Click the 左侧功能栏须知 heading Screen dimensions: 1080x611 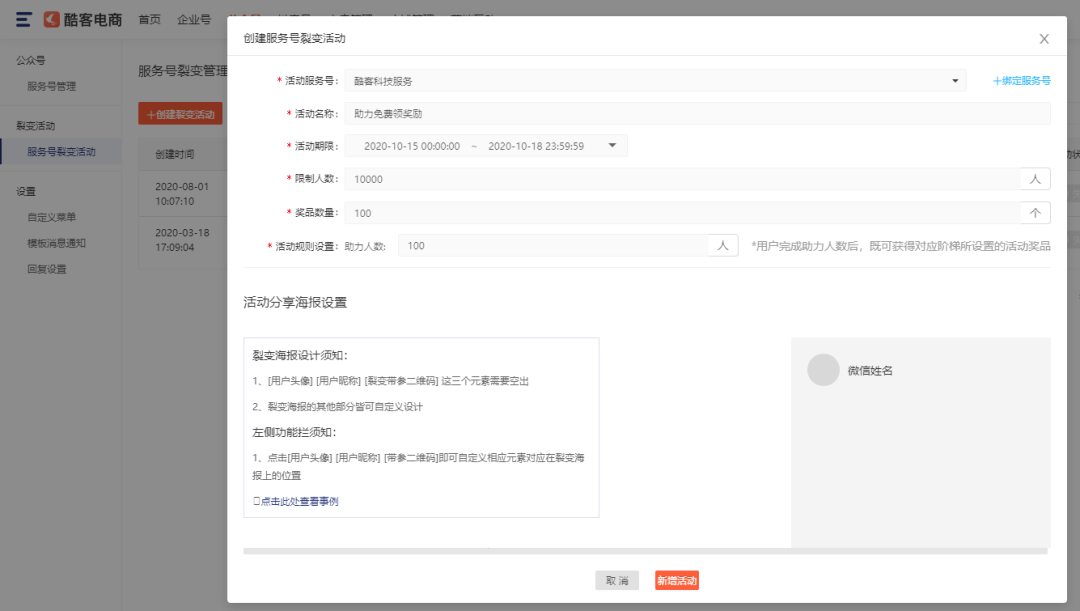point(294,433)
